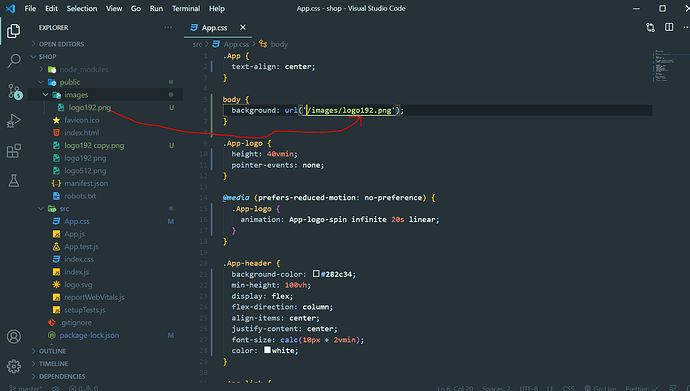Click src in the breadcrumb
The image size is (690, 391).
197,44
